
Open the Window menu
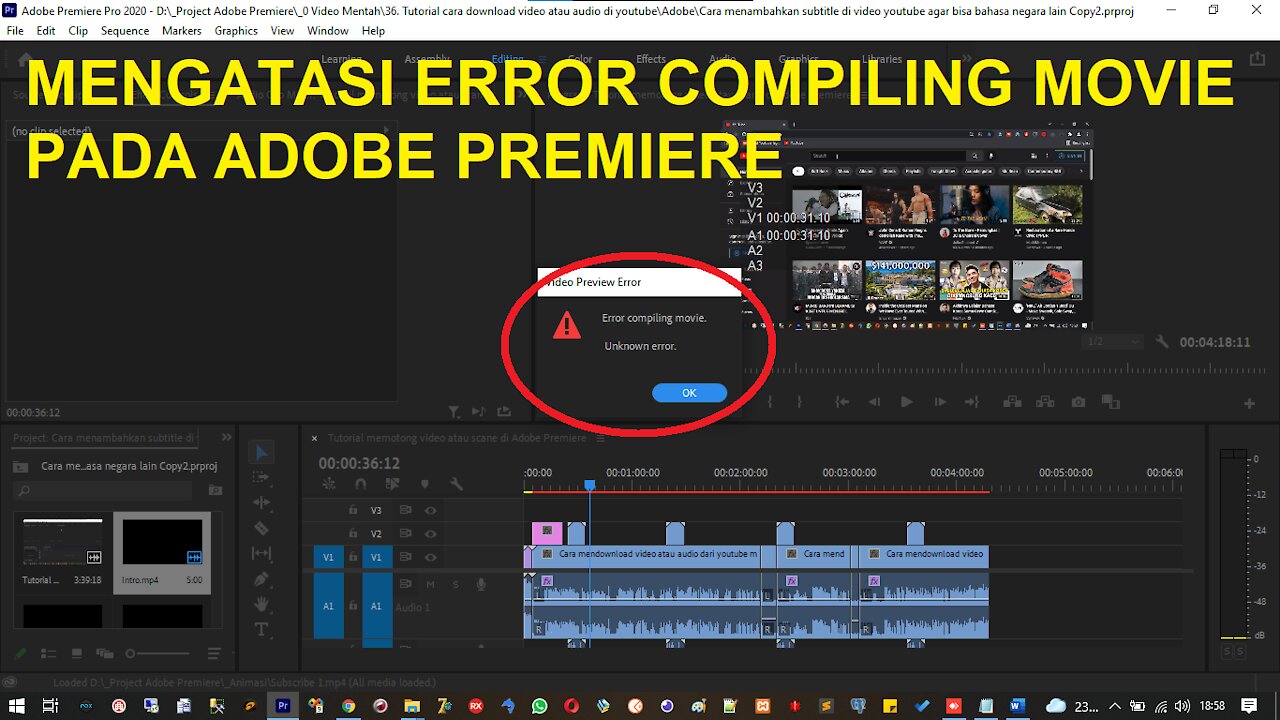click(328, 31)
